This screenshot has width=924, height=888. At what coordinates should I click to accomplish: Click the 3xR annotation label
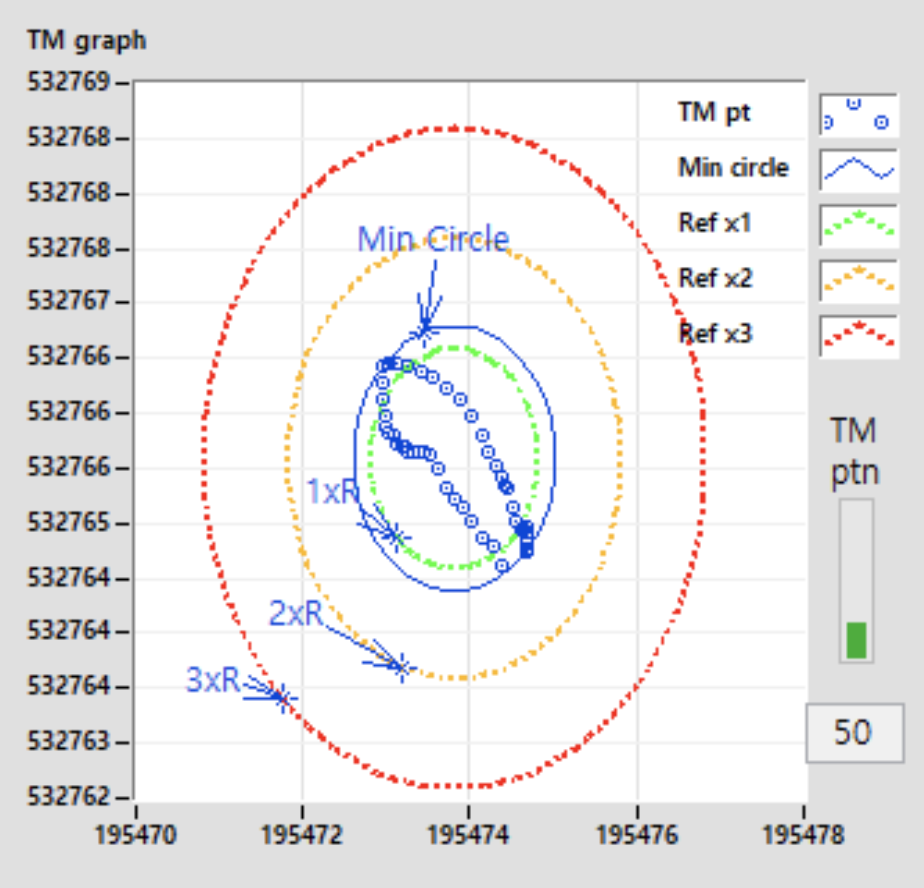[x=213, y=679]
